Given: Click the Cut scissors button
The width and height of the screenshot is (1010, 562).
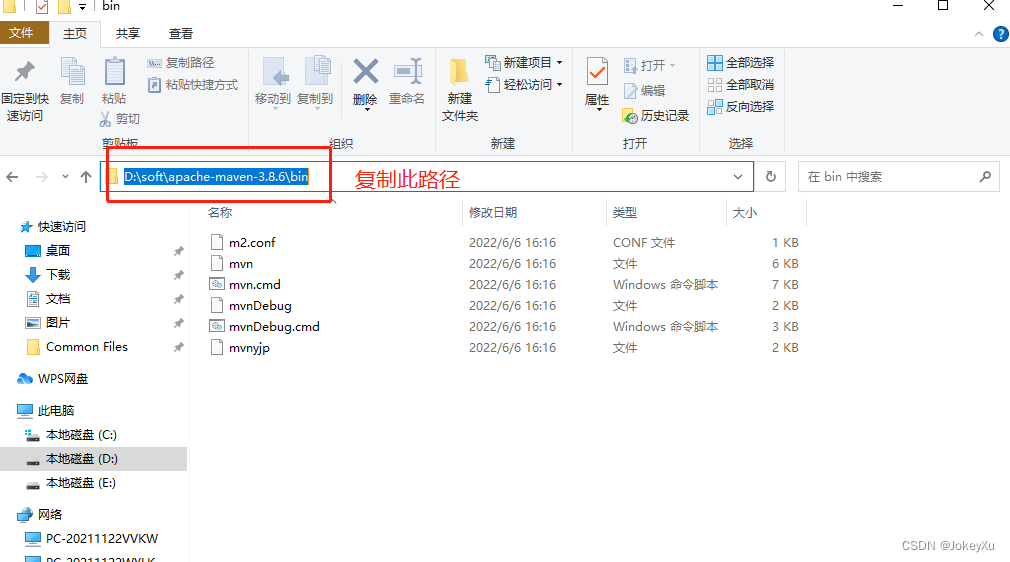Looking at the screenshot, I should 120,119.
